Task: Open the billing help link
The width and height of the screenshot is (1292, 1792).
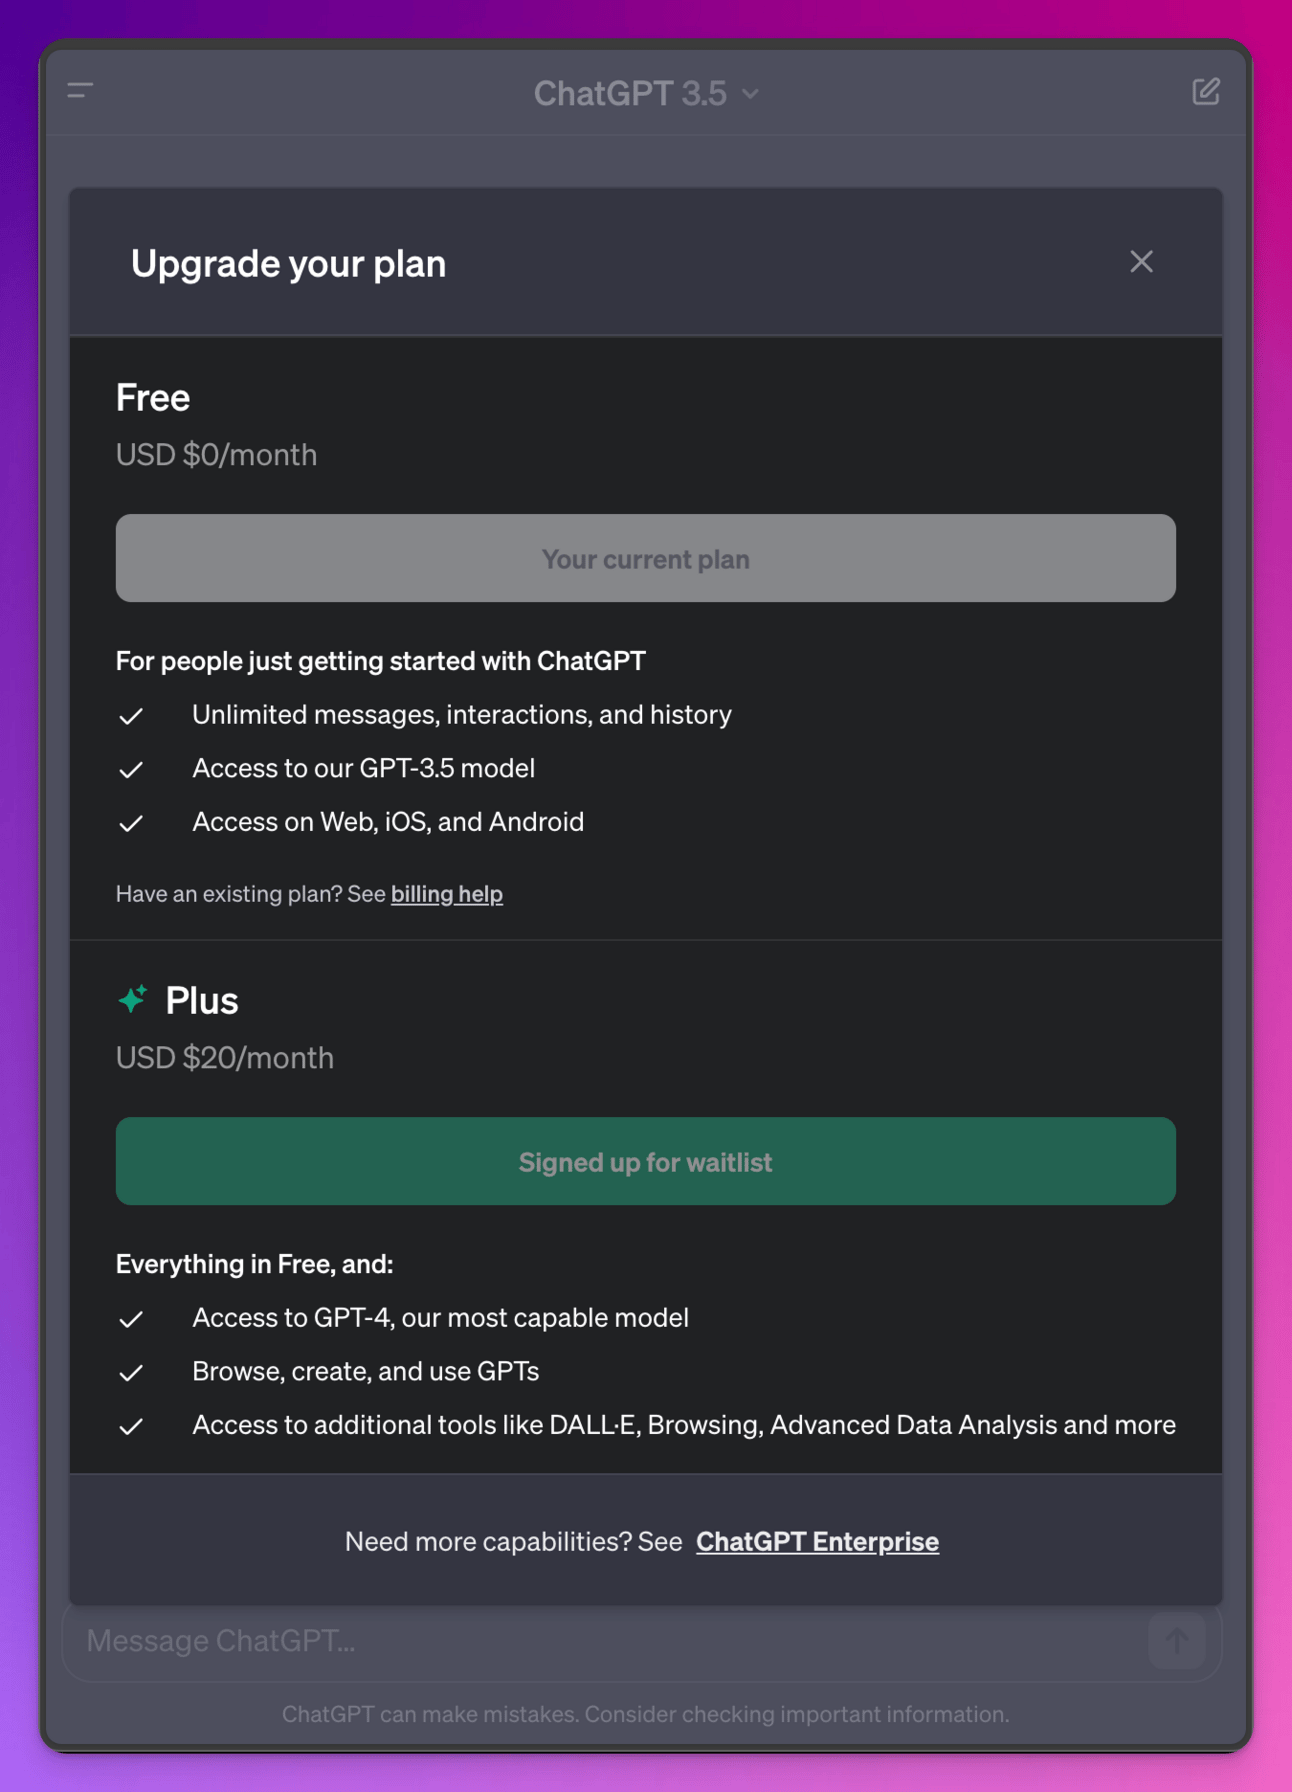Action: pos(446,894)
